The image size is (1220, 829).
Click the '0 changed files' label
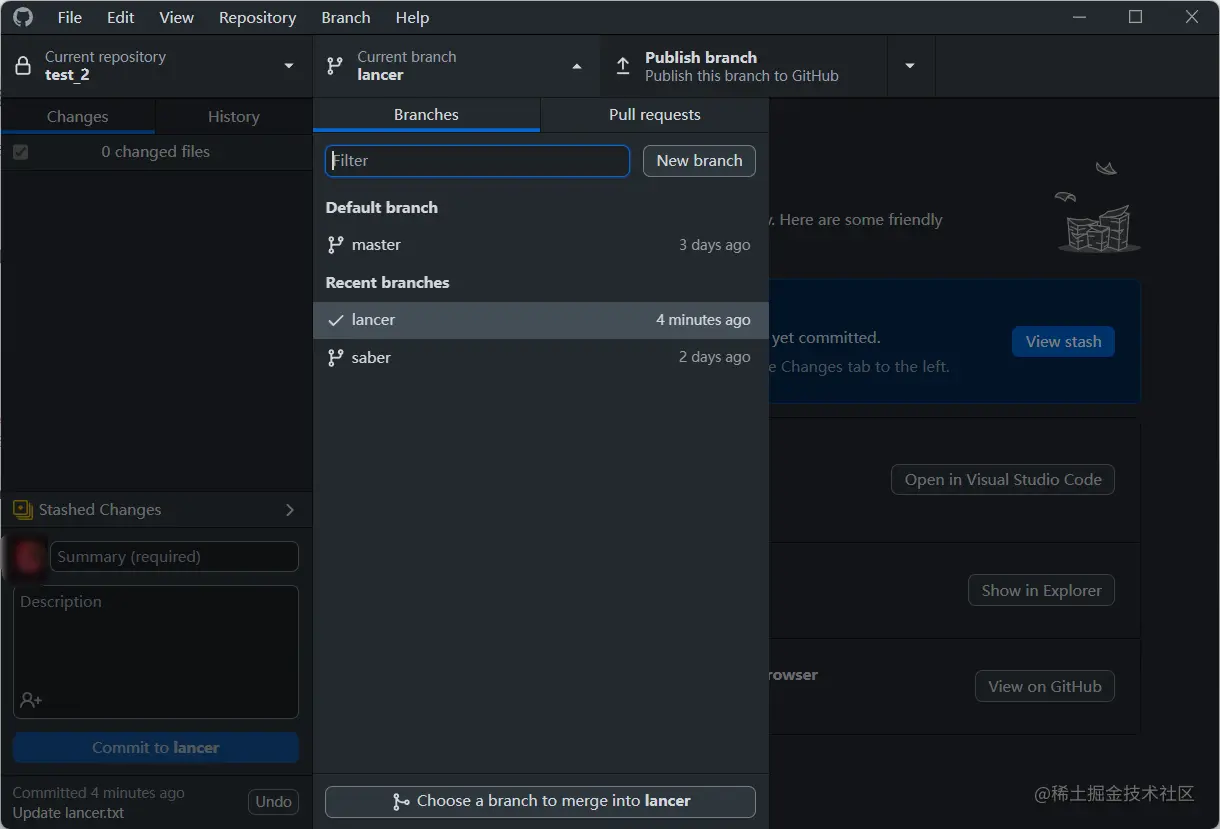pos(156,152)
